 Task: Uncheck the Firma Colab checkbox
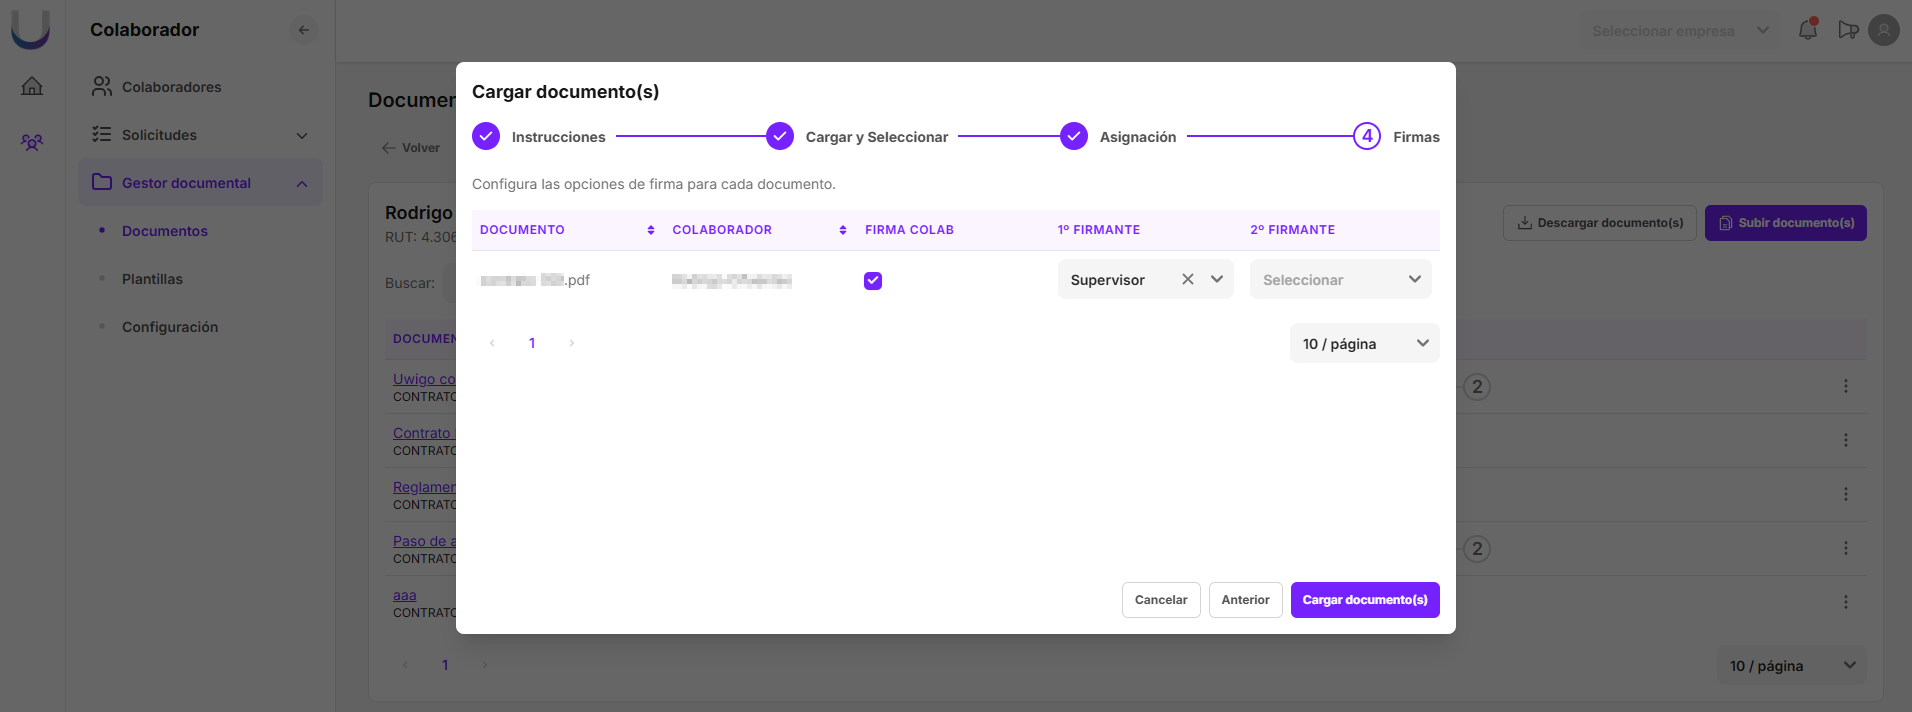point(873,281)
